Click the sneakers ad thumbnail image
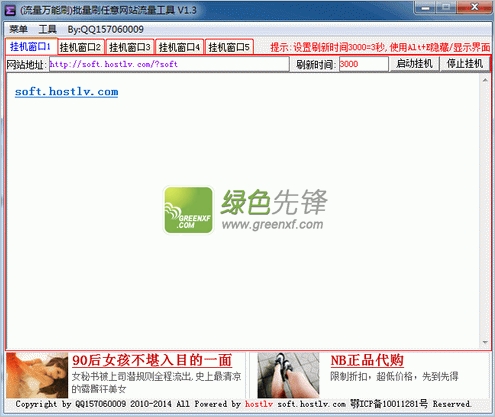The height and width of the screenshot is (417, 495). click(288, 375)
